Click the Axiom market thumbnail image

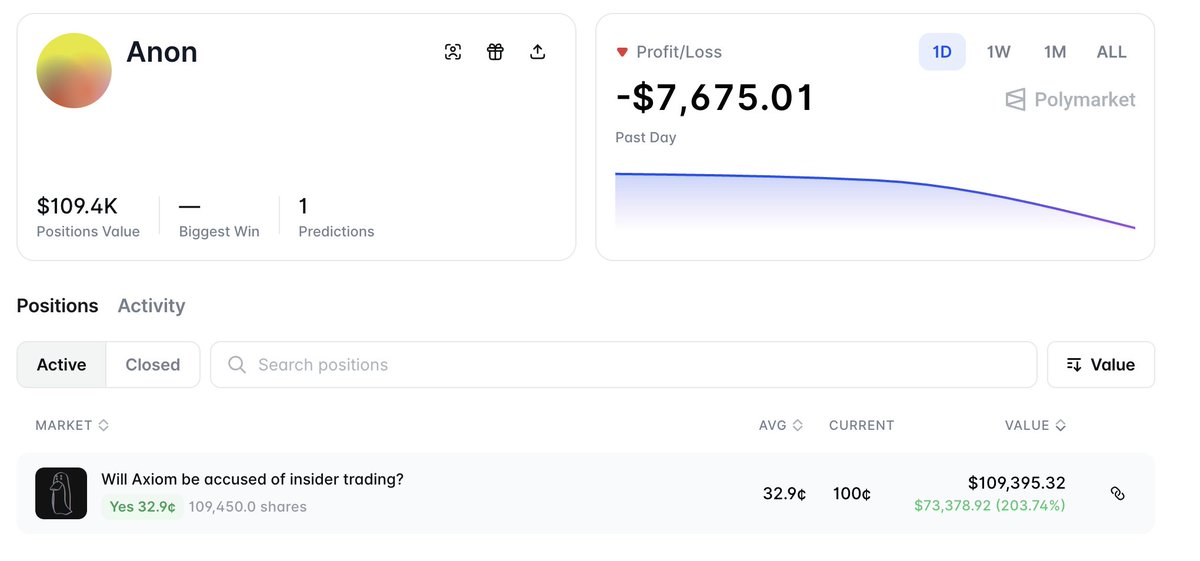click(61, 493)
